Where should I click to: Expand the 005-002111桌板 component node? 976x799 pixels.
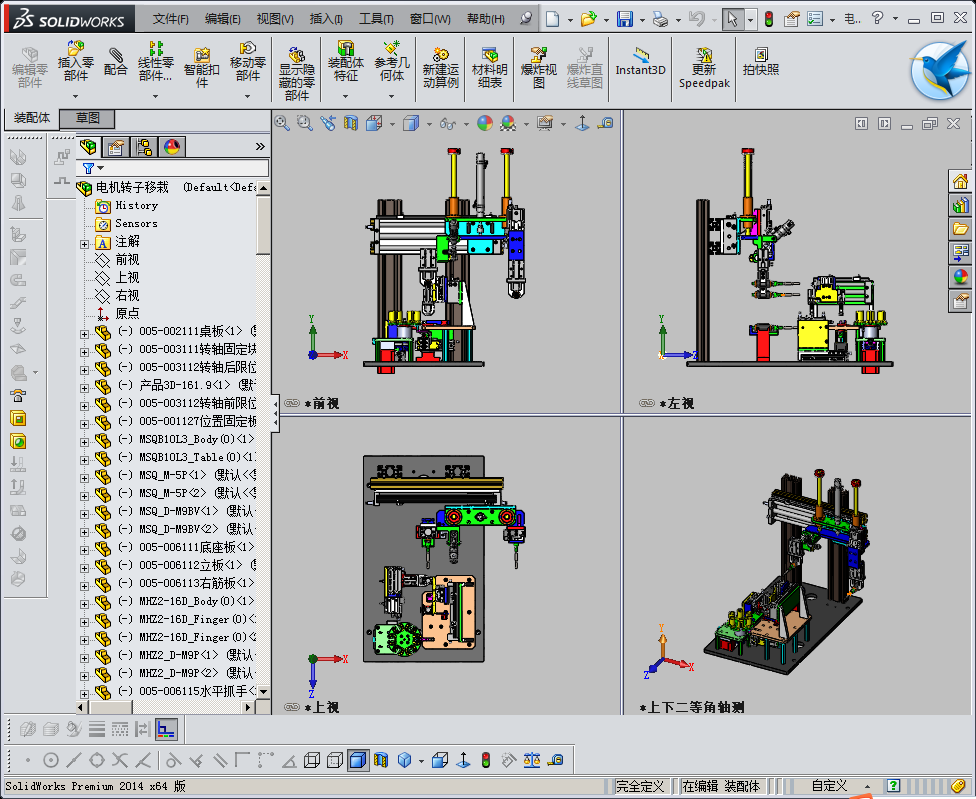pos(85,332)
